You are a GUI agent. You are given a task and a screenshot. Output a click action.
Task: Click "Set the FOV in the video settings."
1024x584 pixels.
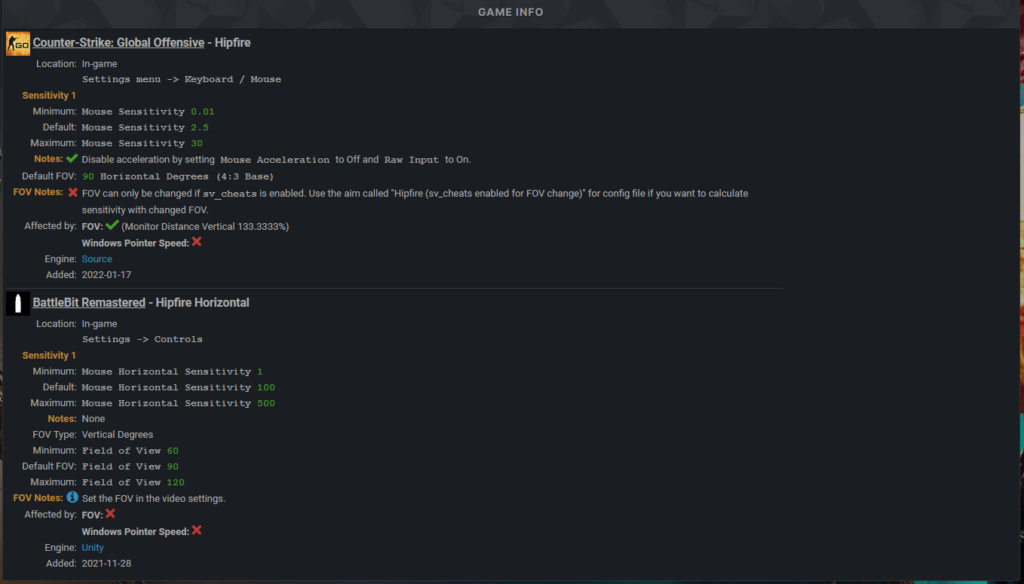pyautogui.click(x=153, y=498)
